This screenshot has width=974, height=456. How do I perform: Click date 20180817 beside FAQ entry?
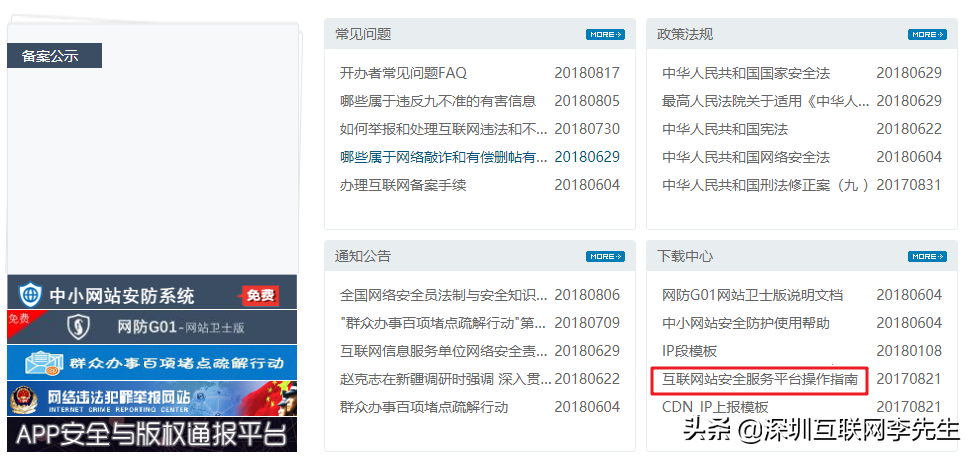click(x=587, y=73)
